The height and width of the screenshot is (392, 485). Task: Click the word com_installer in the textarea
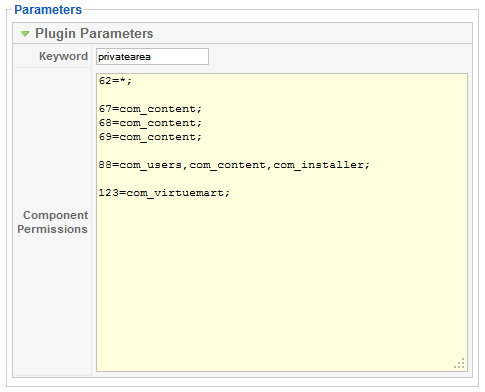319,165
